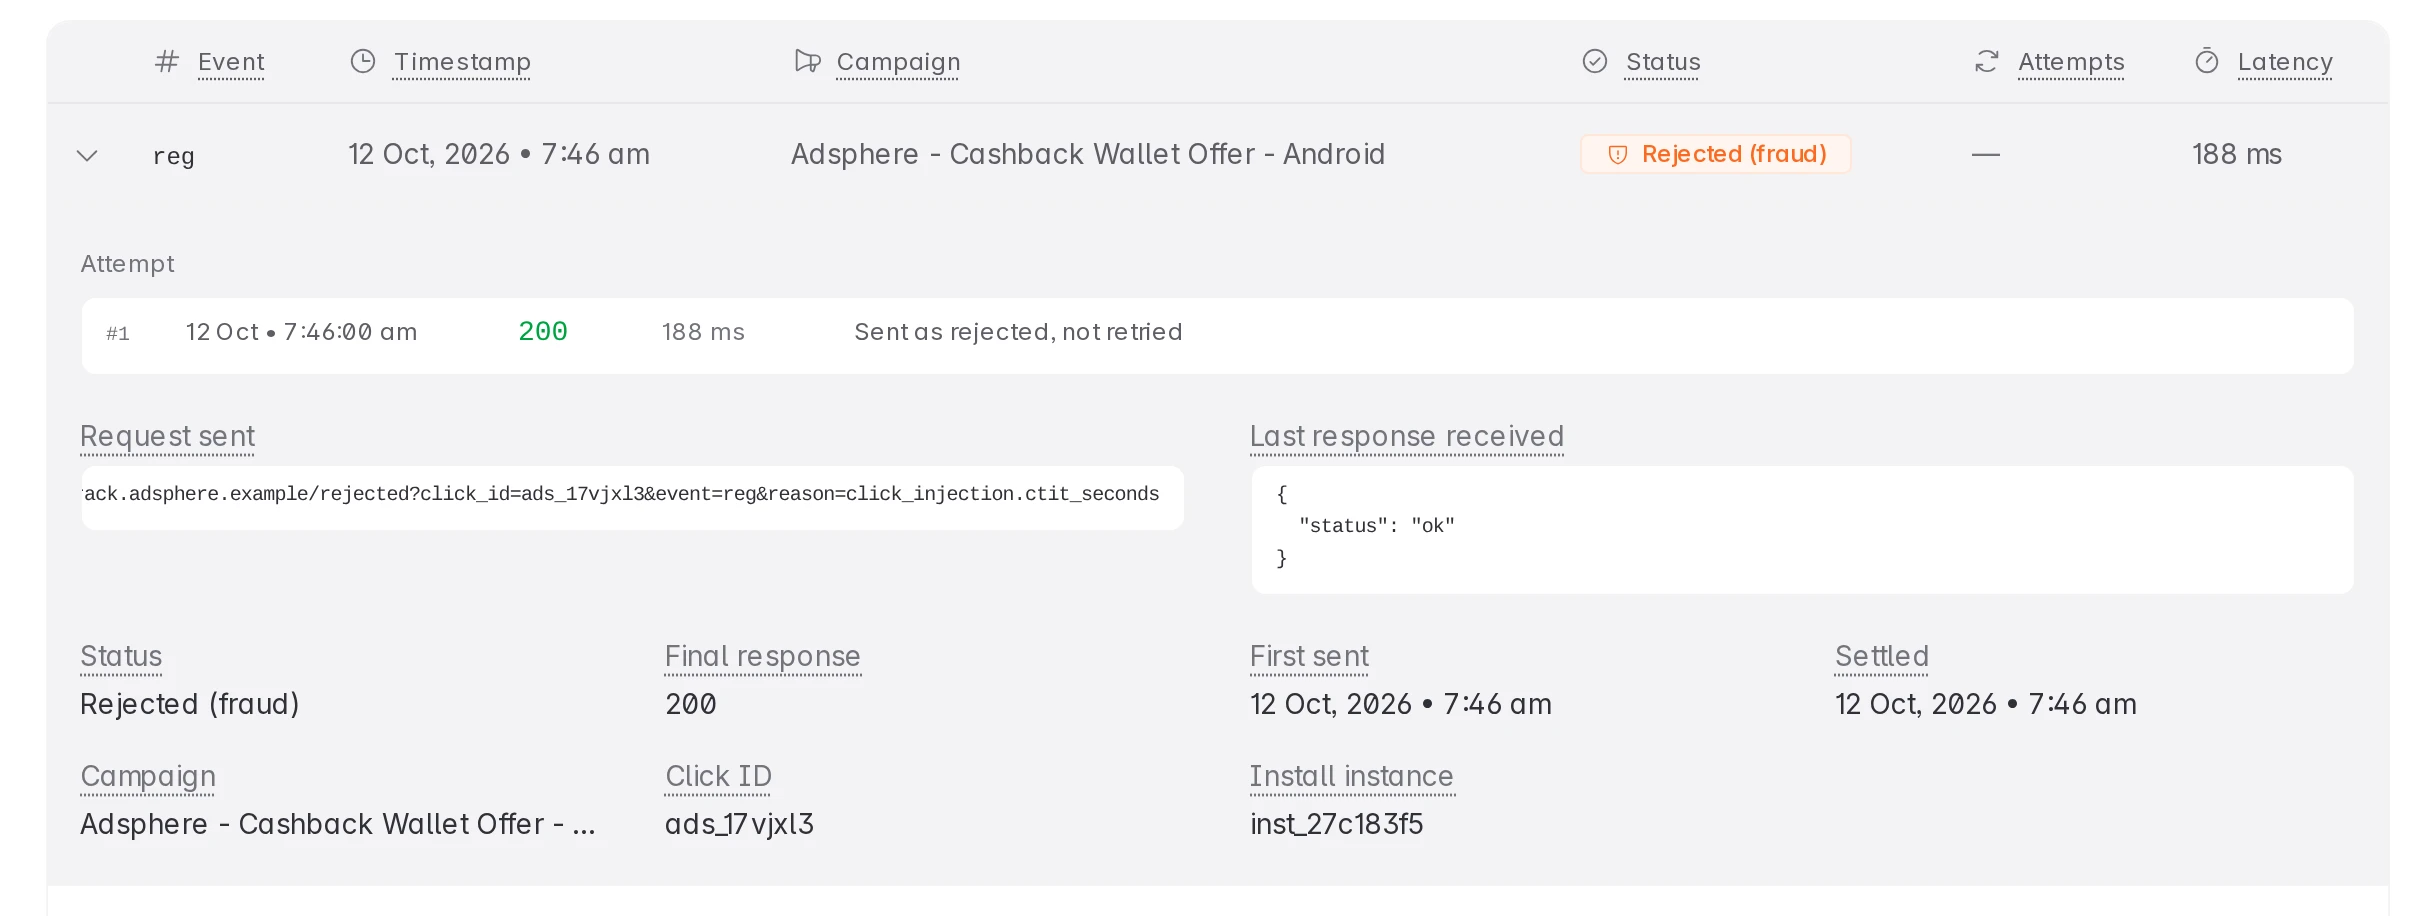Image resolution: width=2436 pixels, height=916 pixels.
Task: Sort by the Timestamp column header
Action: 462,62
